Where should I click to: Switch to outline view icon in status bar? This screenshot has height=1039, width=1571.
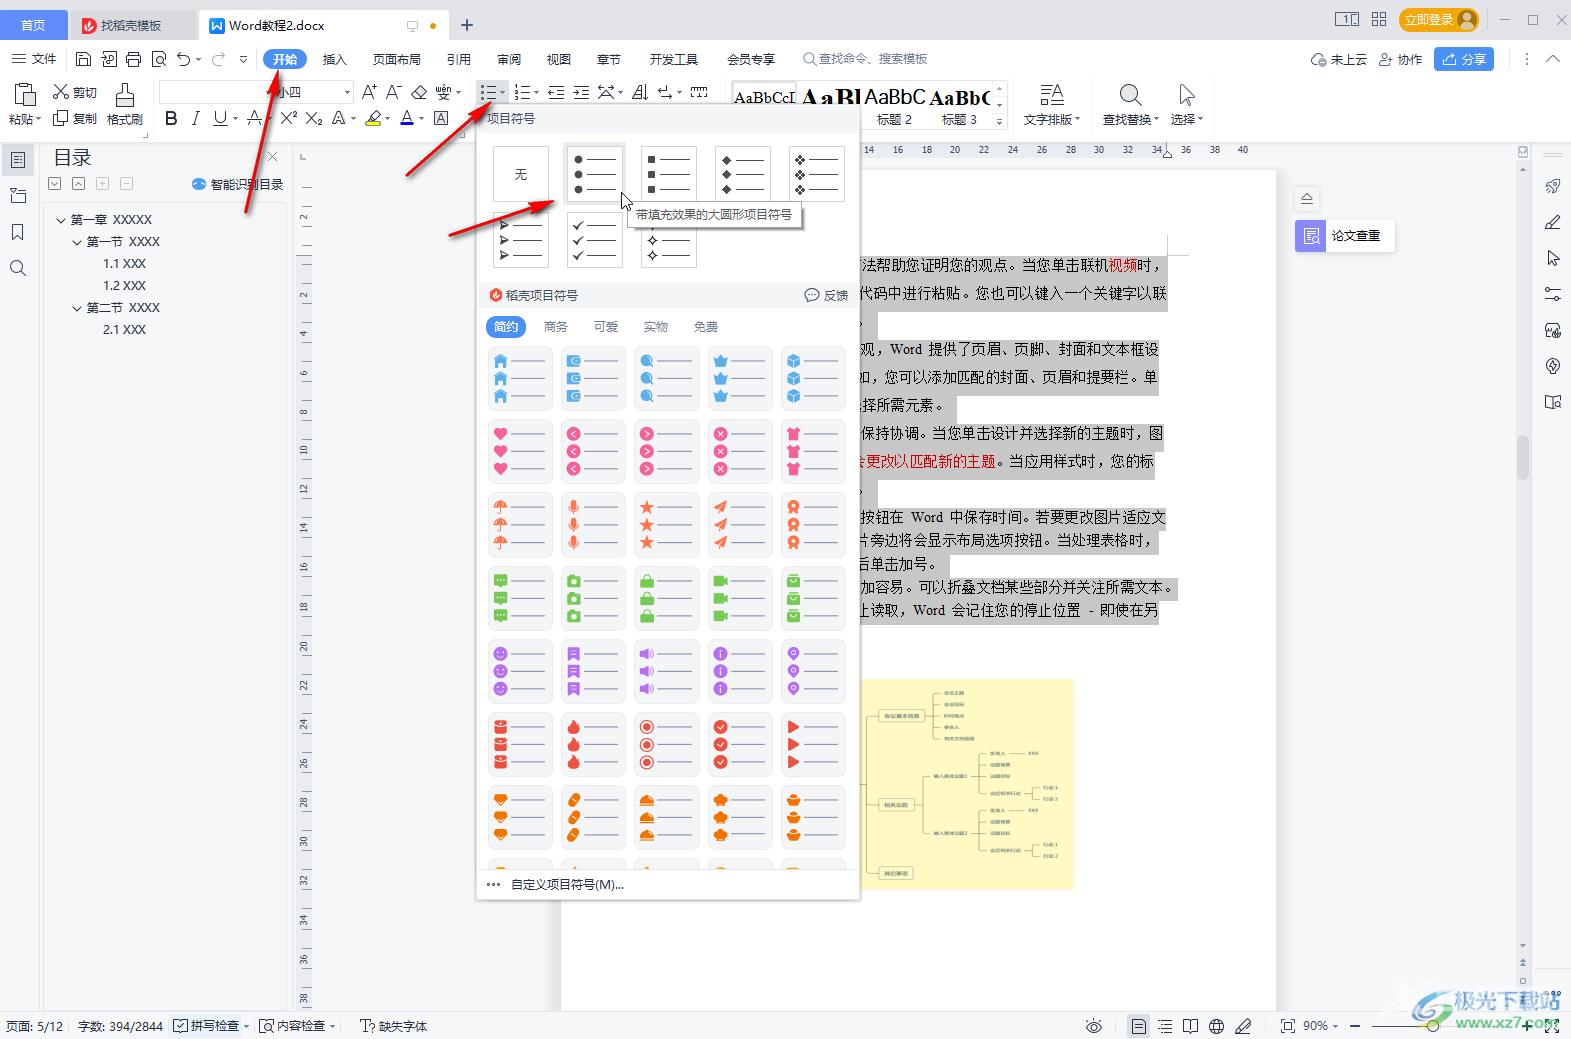[1165, 1026]
